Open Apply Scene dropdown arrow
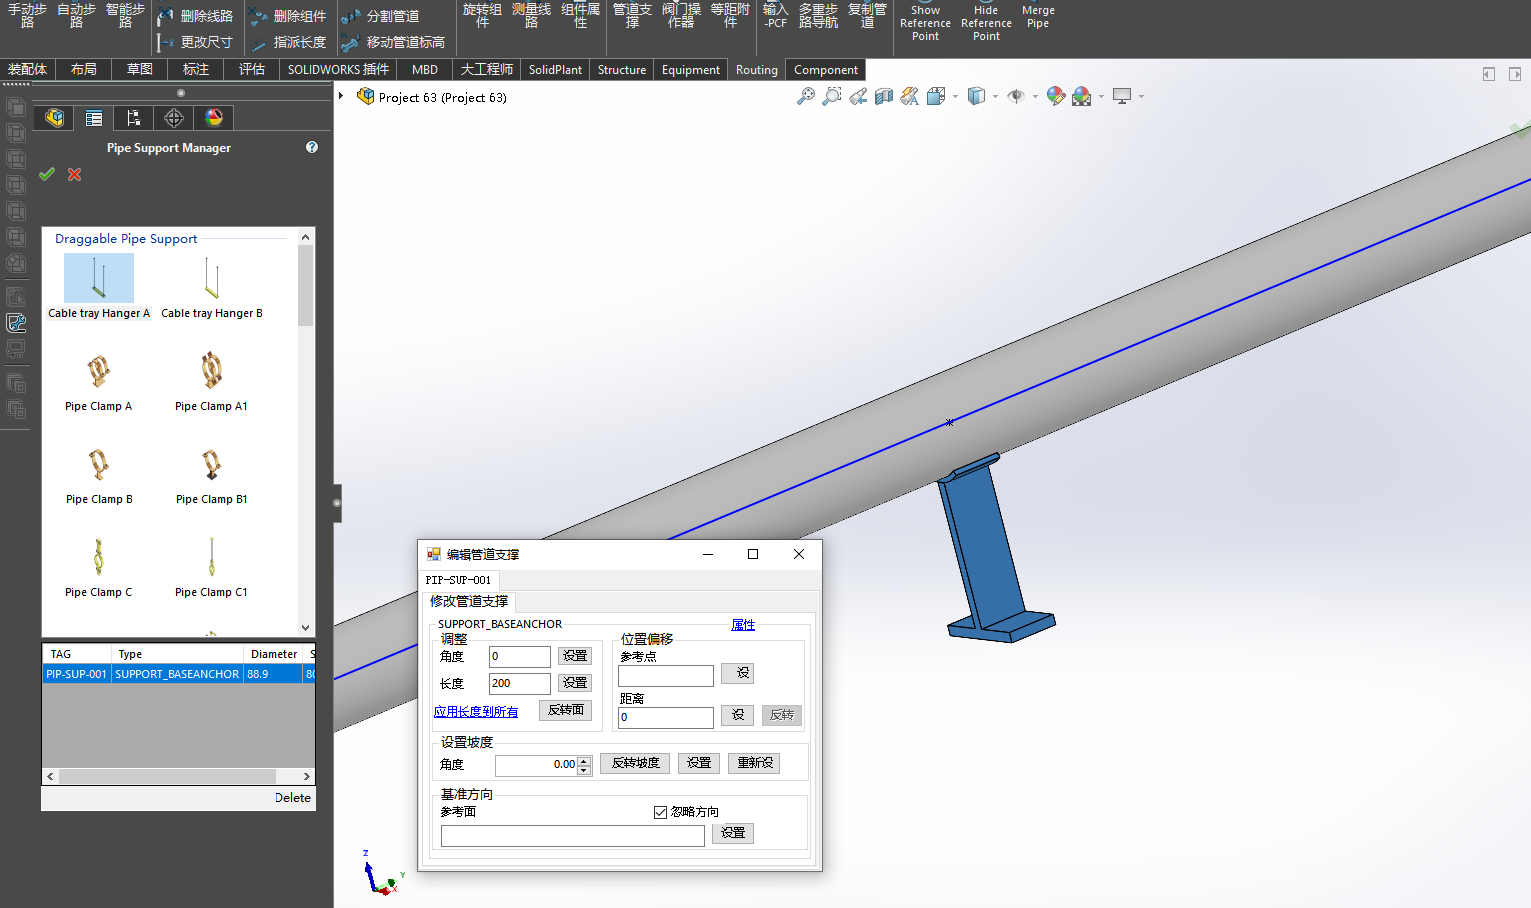The width and height of the screenshot is (1531, 908). click(1101, 97)
